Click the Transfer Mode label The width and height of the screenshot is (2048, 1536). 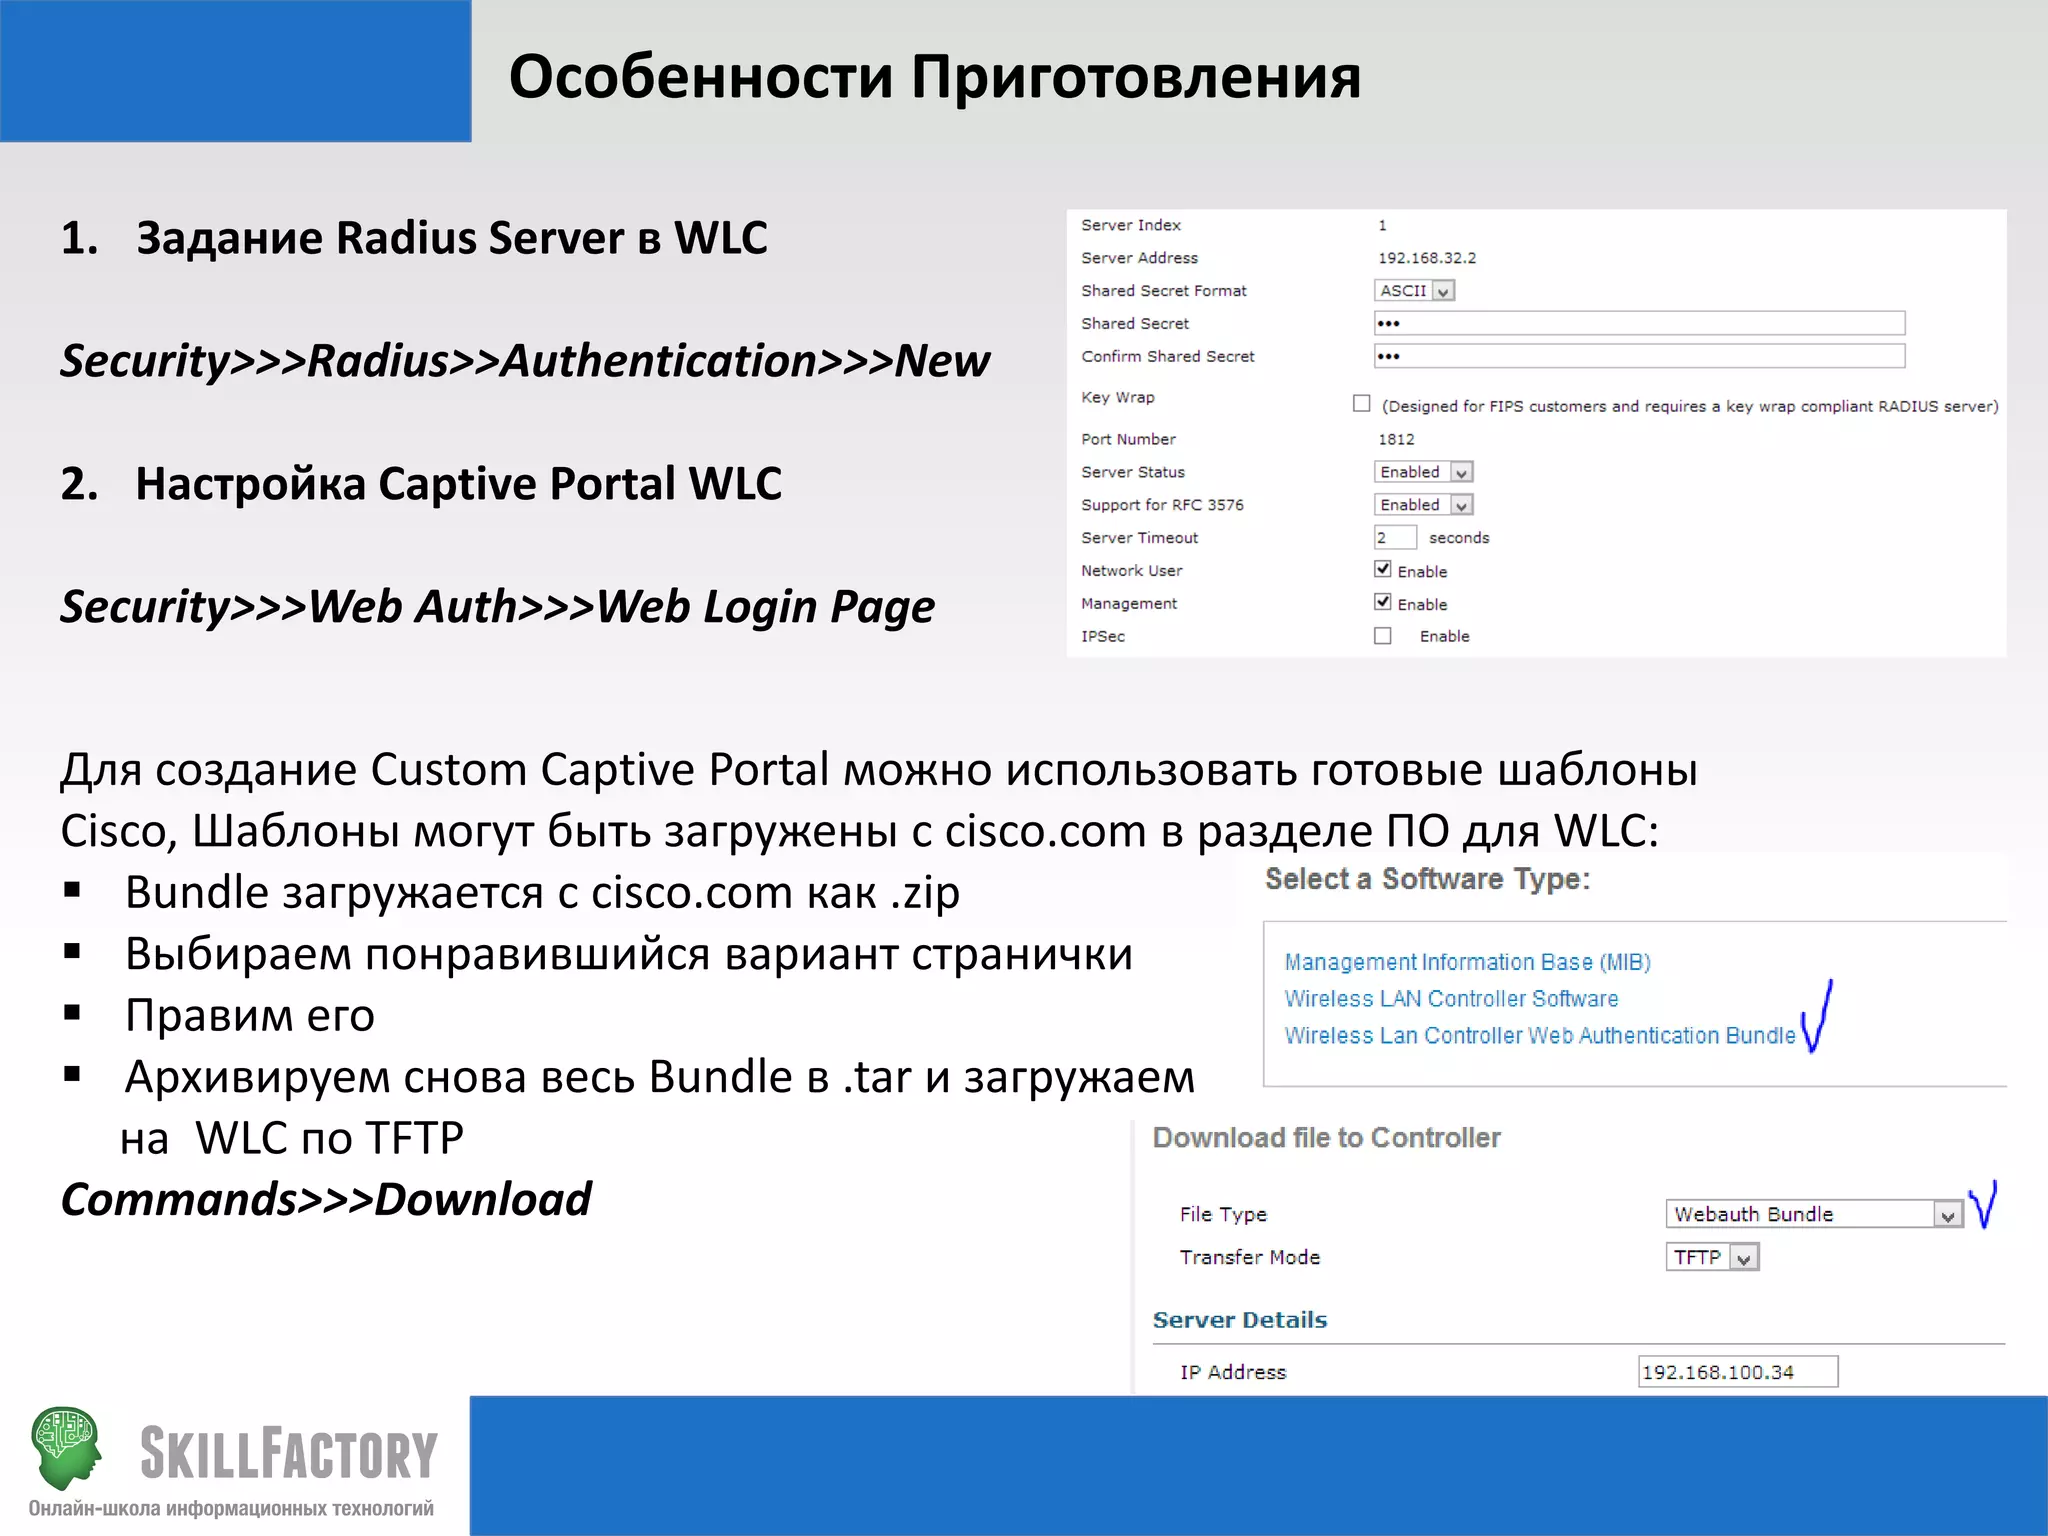pyautogui.click(x=1250, y=1257)
